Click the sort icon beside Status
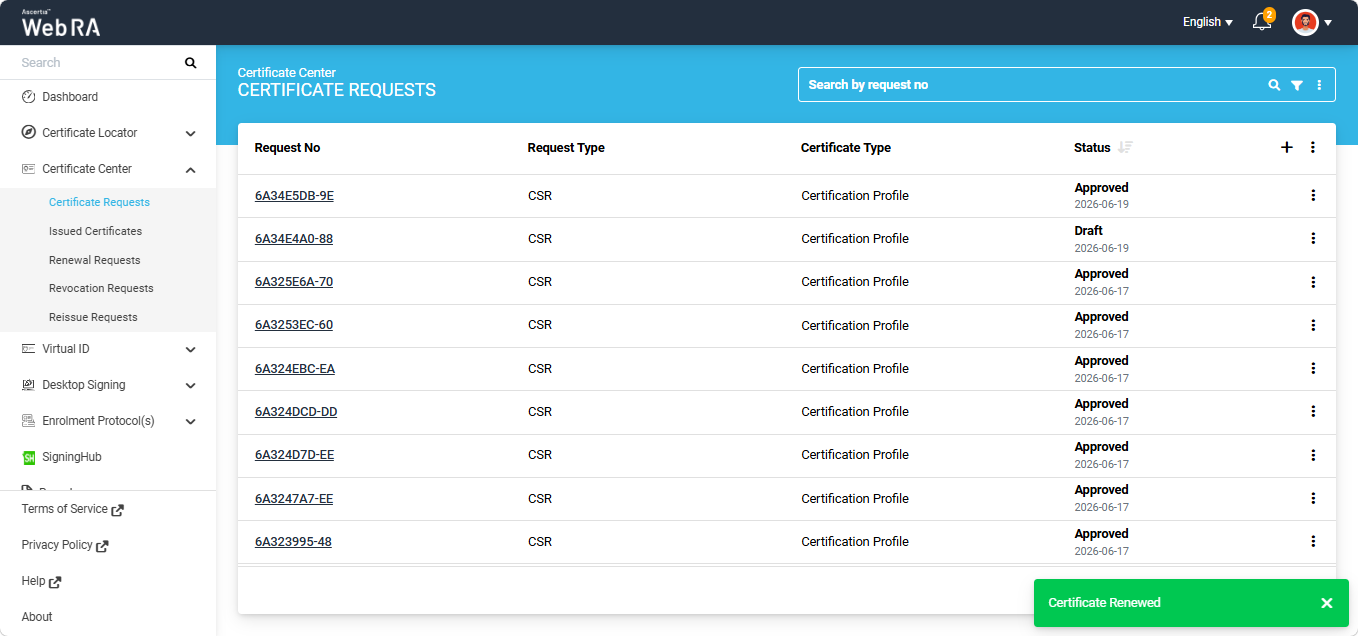Image resolution: width=1358 pixels, height=636 pixels. coord(1125,147)
